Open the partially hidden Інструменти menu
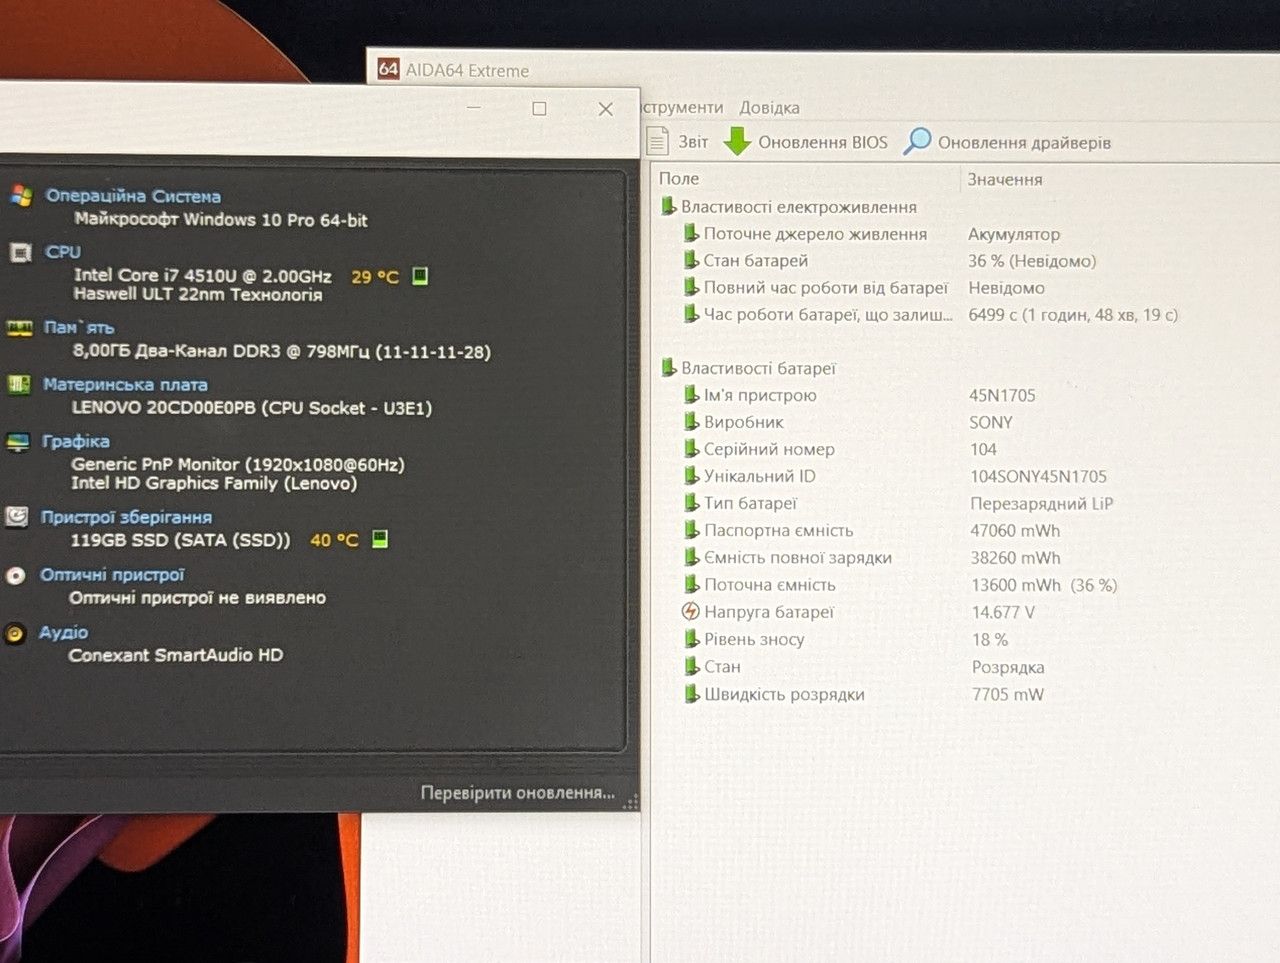This screenshot has width=1280, height=963. point(682,107)
